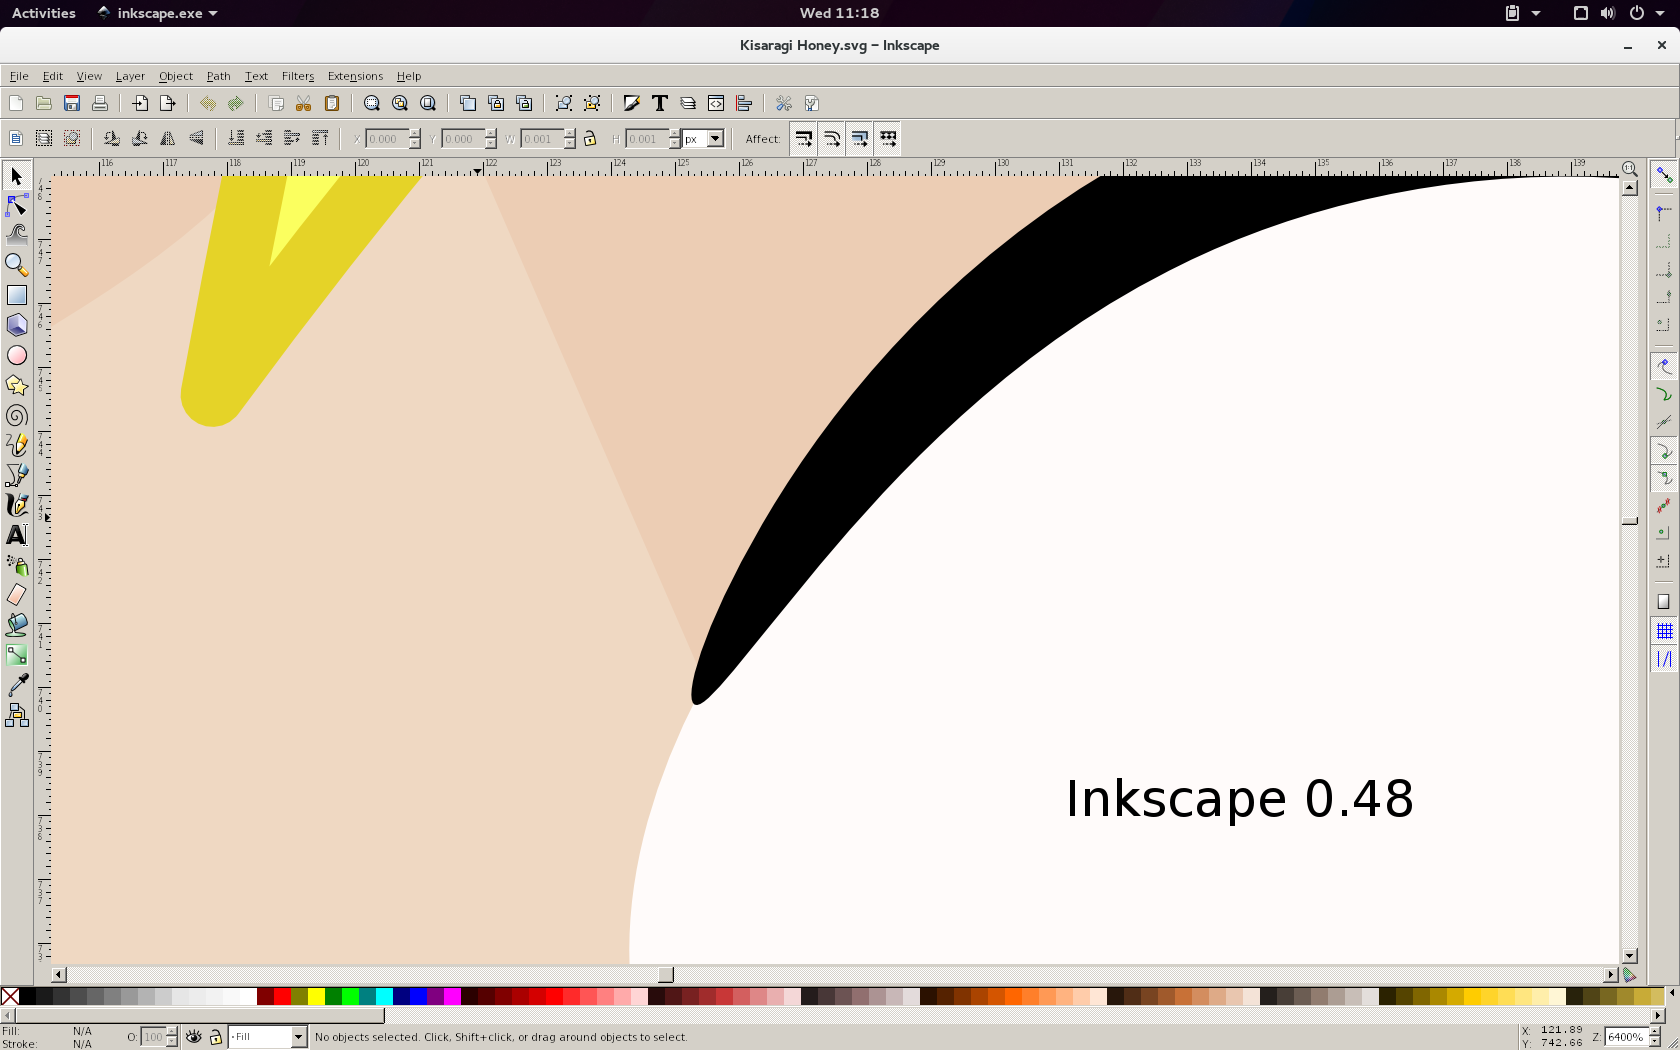Open the Extensions menu
Screen dimensions: 1680x1050
tap(355, 76)
